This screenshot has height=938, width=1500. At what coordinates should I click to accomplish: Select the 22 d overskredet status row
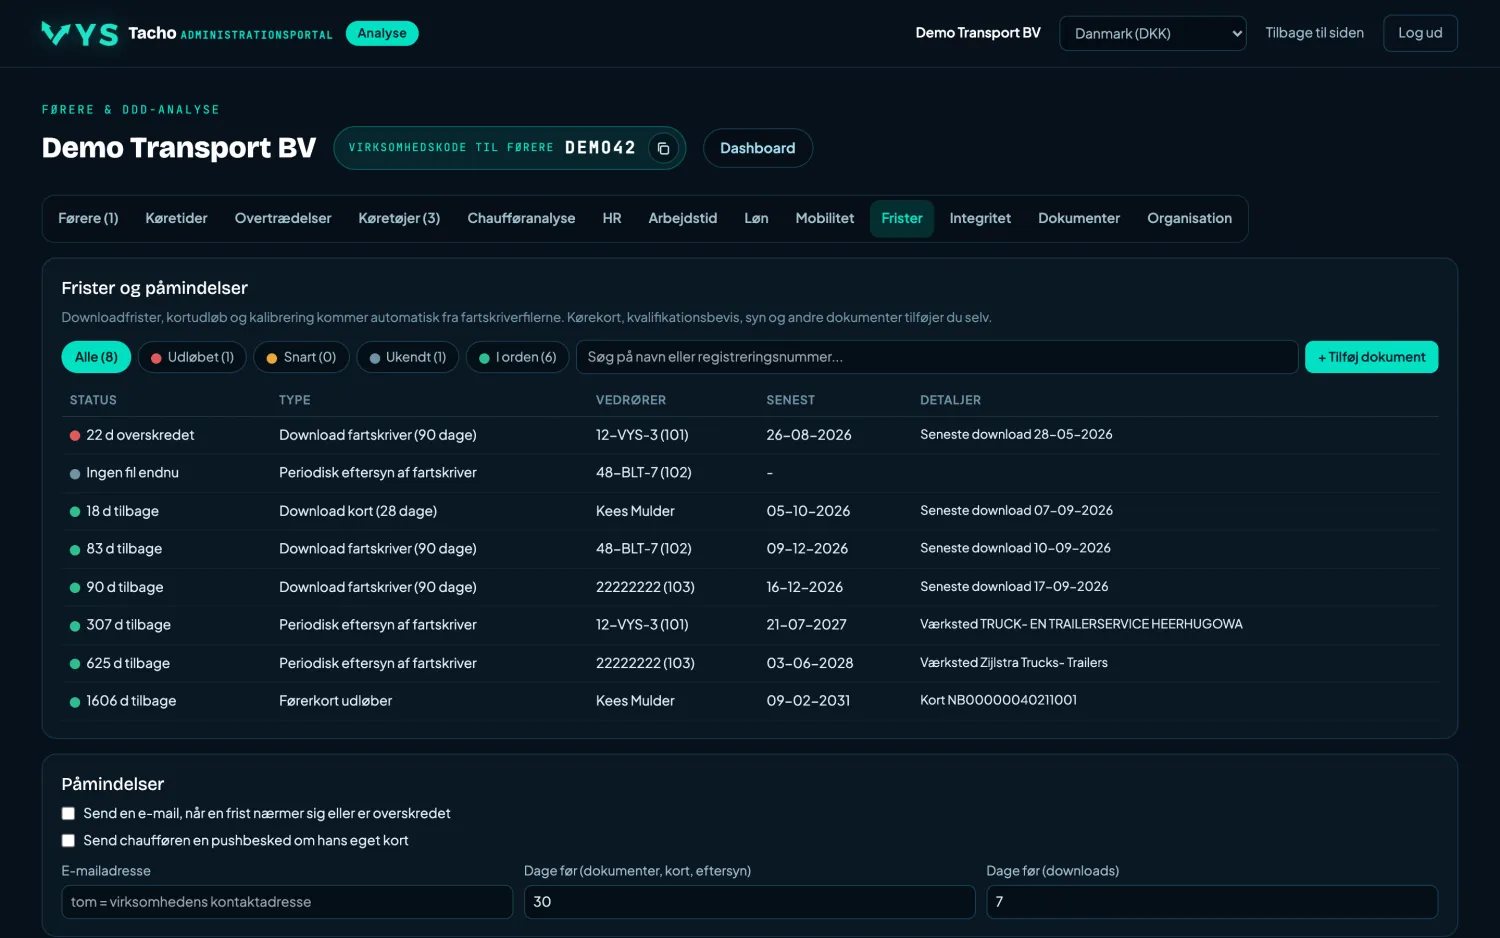(750, 435)
